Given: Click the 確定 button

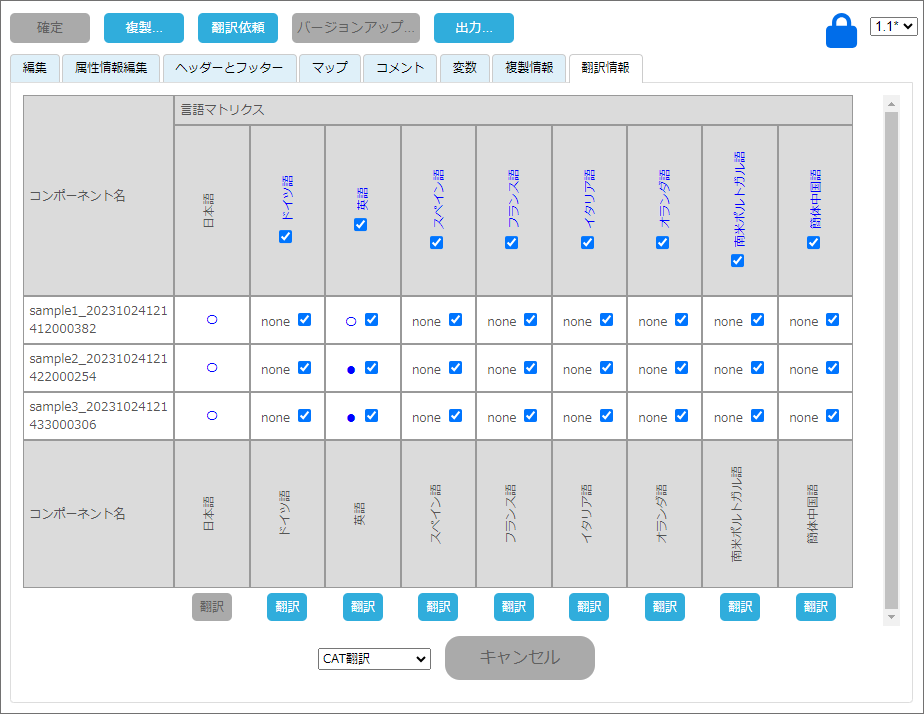Looking at the screenshot, I should 50,28.
